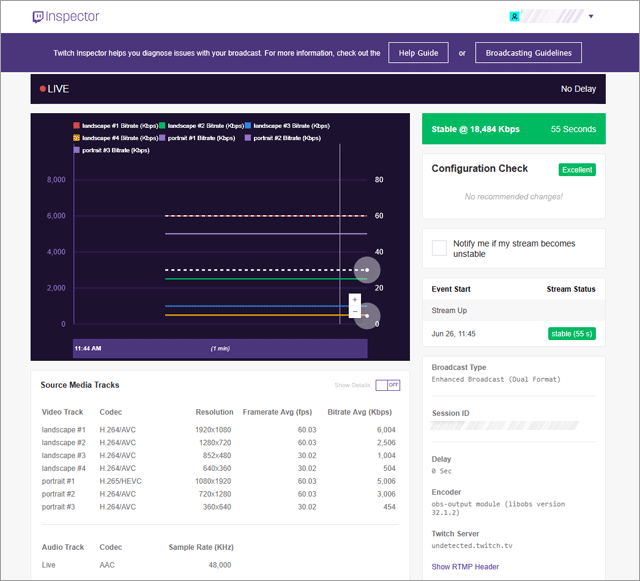This screenshot has width=640, height=581.
Task: Click the undetected.twitch.tv server text
Action: pos(472,545)
